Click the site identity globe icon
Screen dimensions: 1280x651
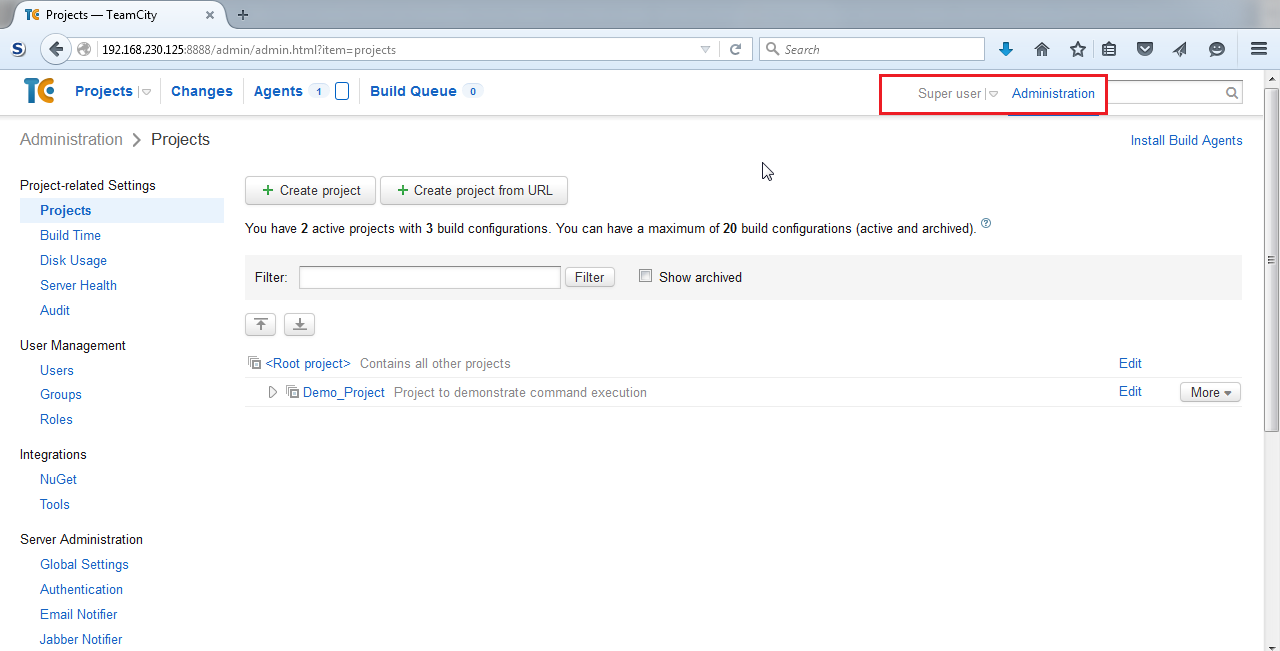[84, 49]
